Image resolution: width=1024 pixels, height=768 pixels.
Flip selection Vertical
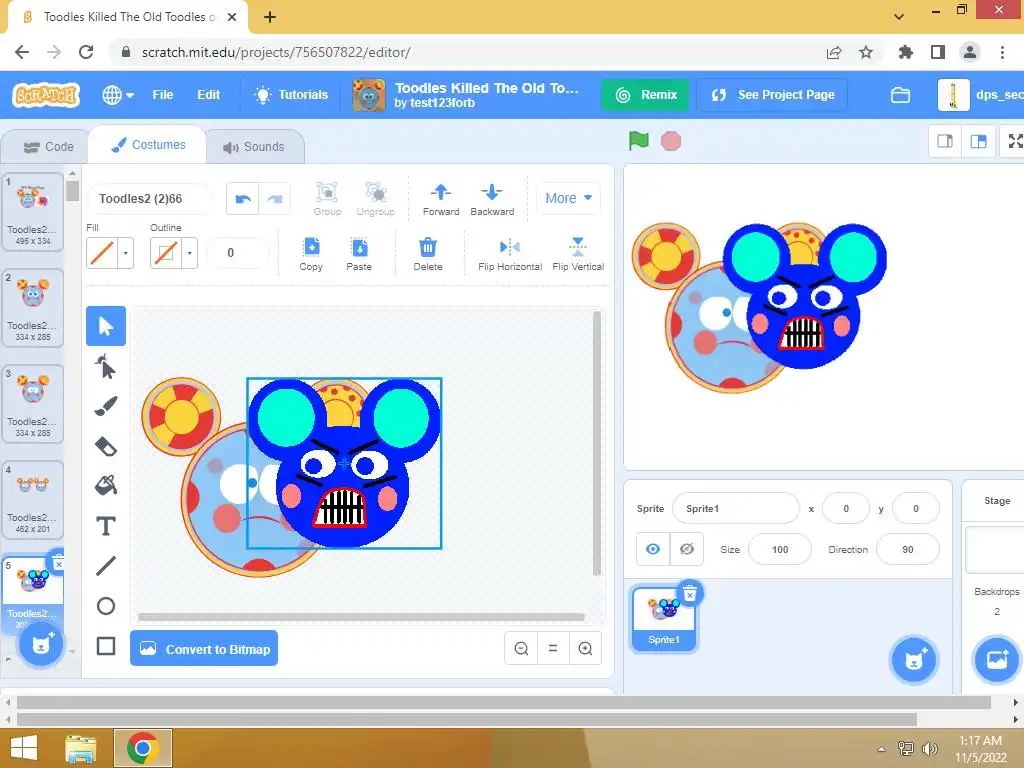pos(578,253)
